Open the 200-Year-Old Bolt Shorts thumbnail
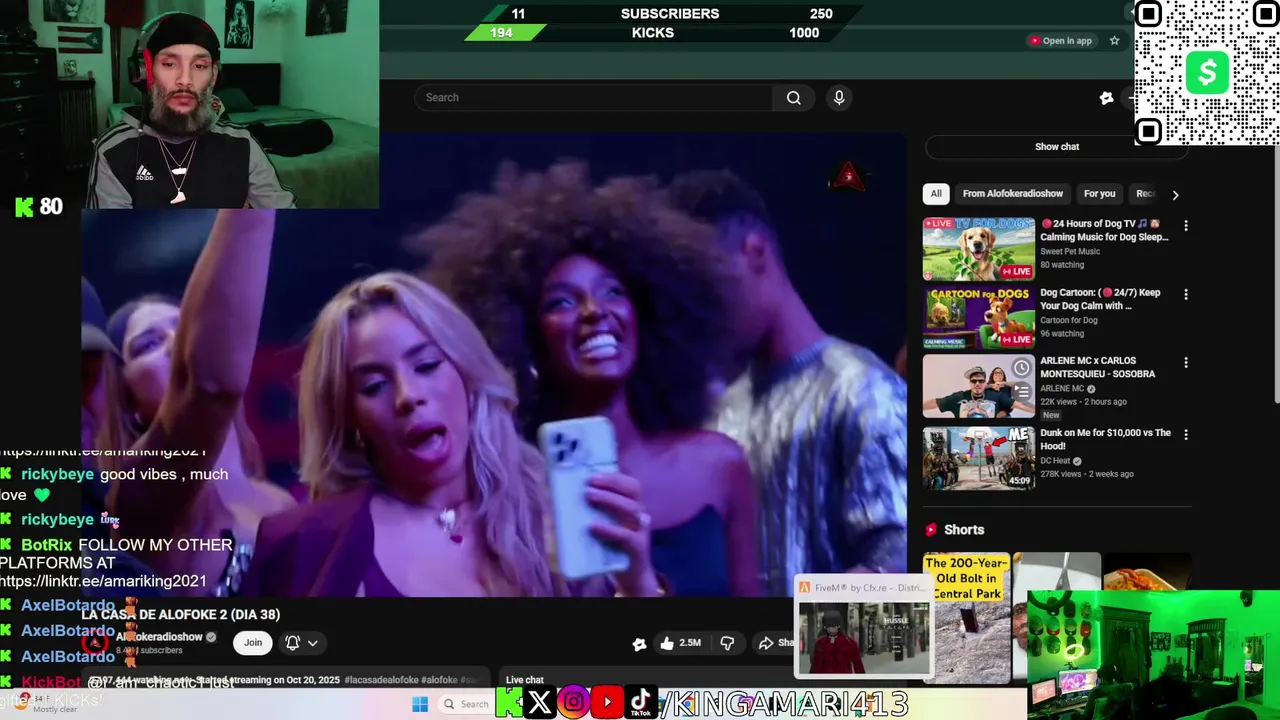Viewport: 1280px width, 720px height. [x=966, y=617]
